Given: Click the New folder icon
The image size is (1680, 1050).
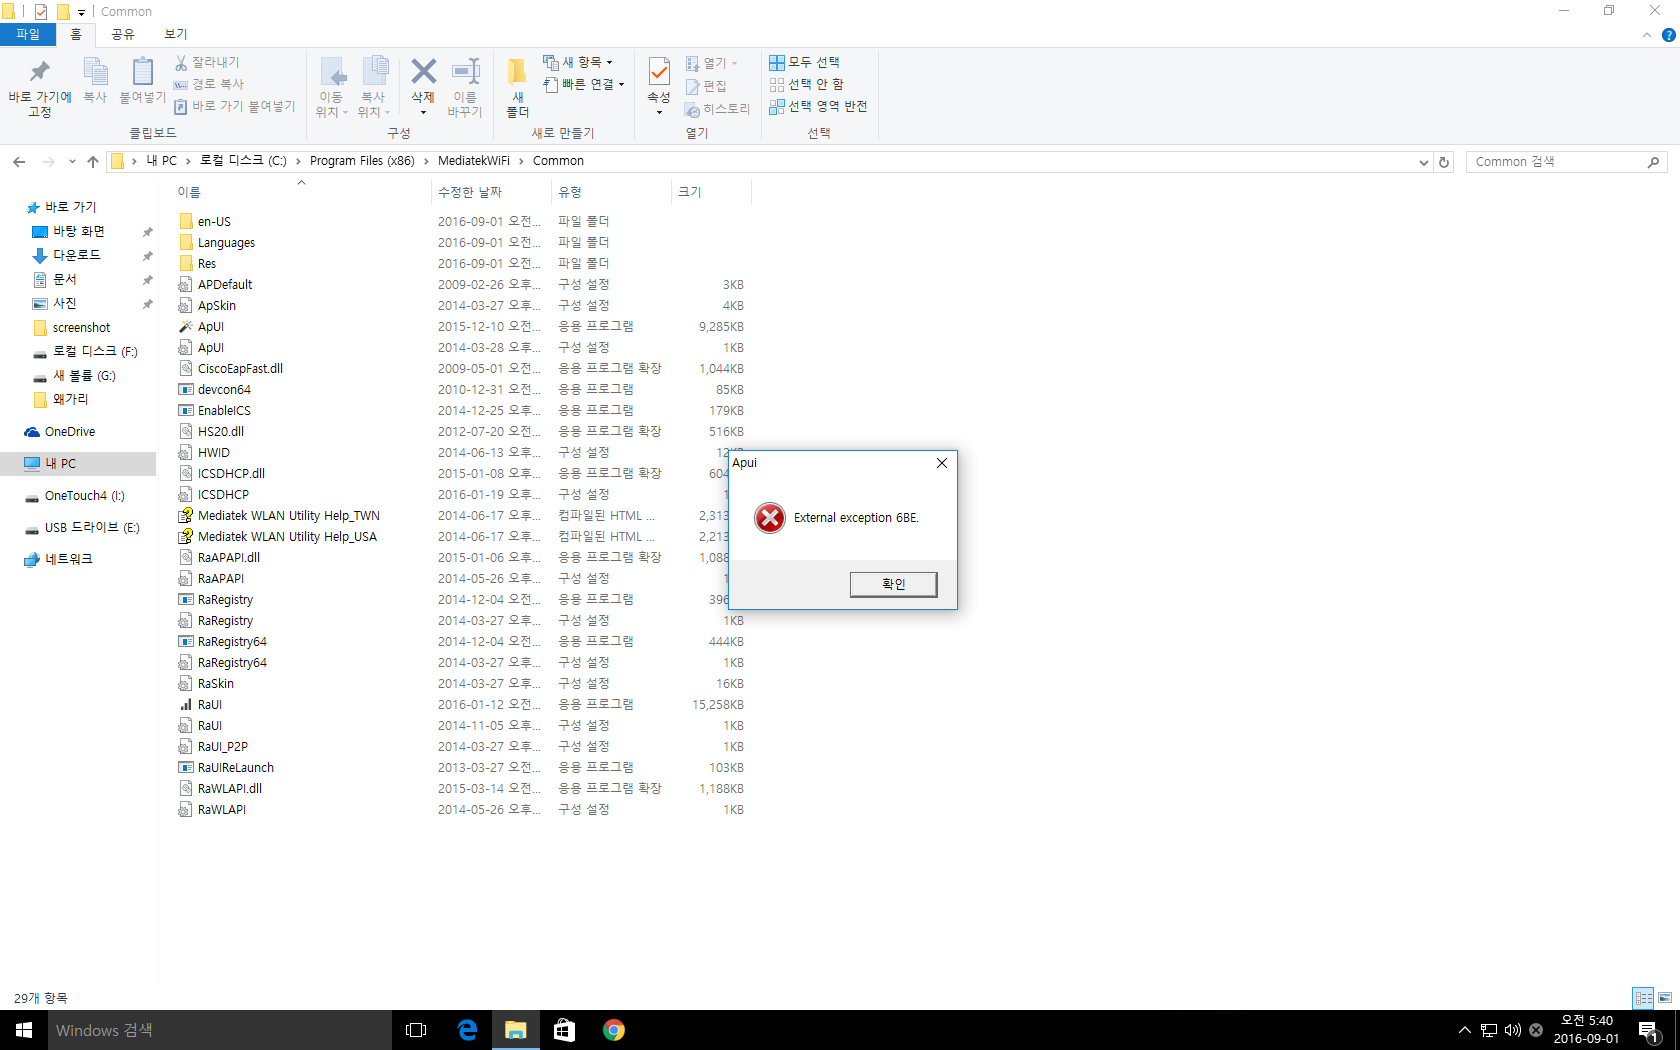Looking at the screenshot, I should coord(517,72).
